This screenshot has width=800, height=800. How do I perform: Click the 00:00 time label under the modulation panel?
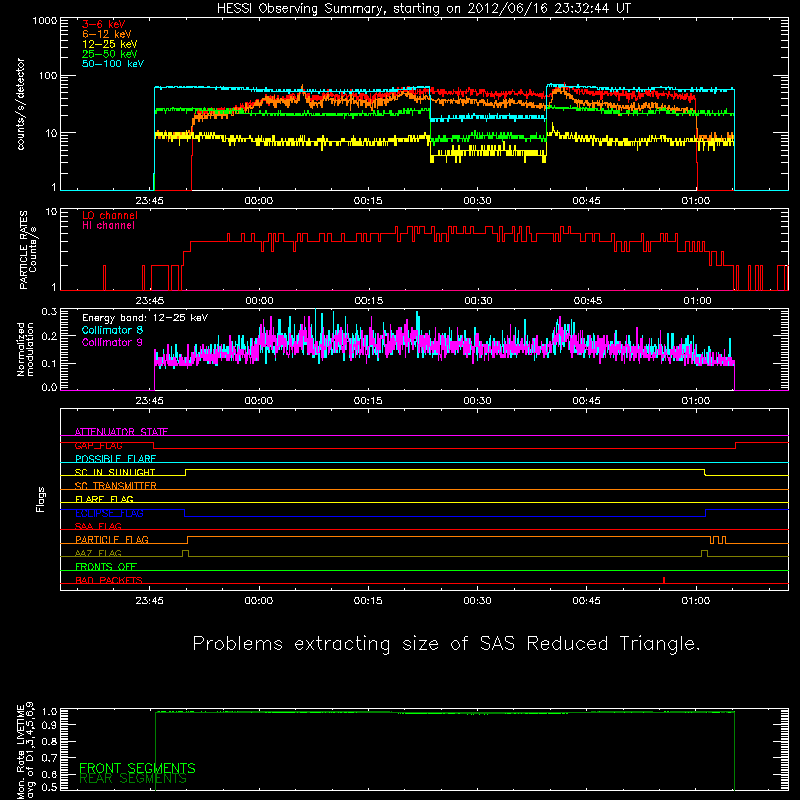(259, 401)
